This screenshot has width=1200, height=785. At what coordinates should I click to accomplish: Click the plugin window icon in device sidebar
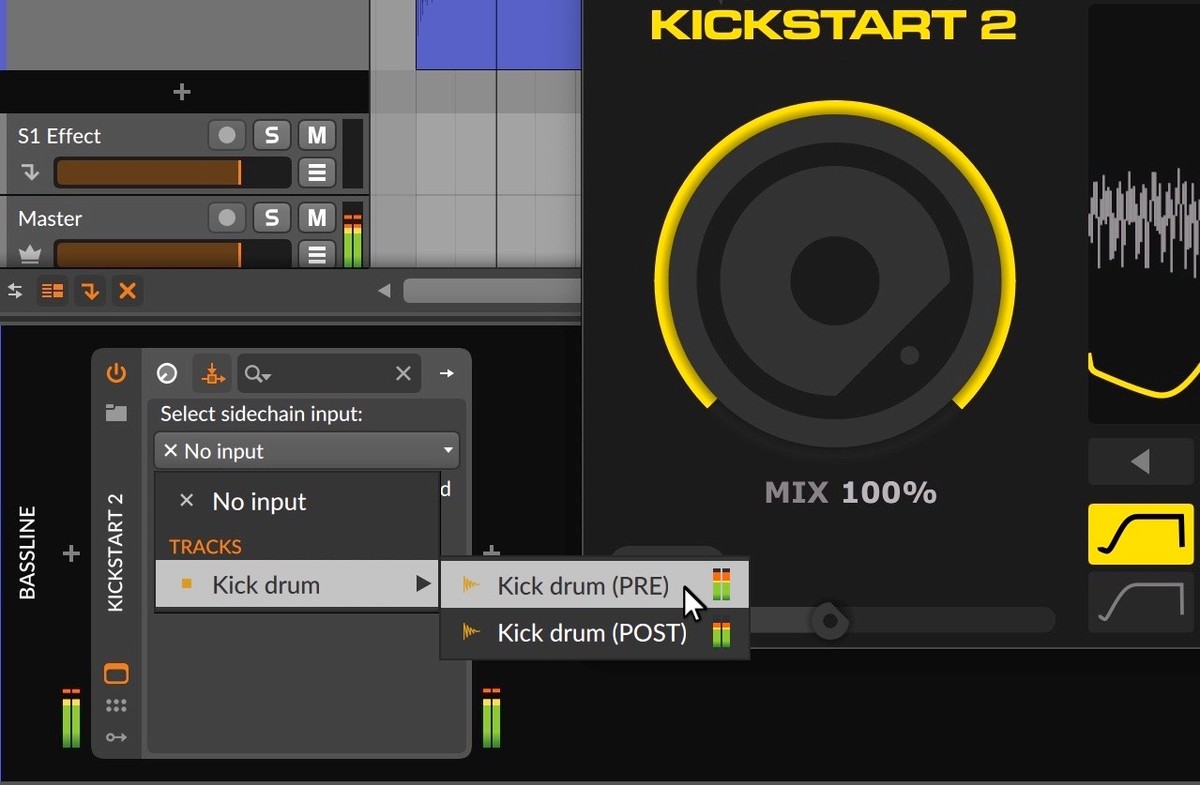click(117, 673)
